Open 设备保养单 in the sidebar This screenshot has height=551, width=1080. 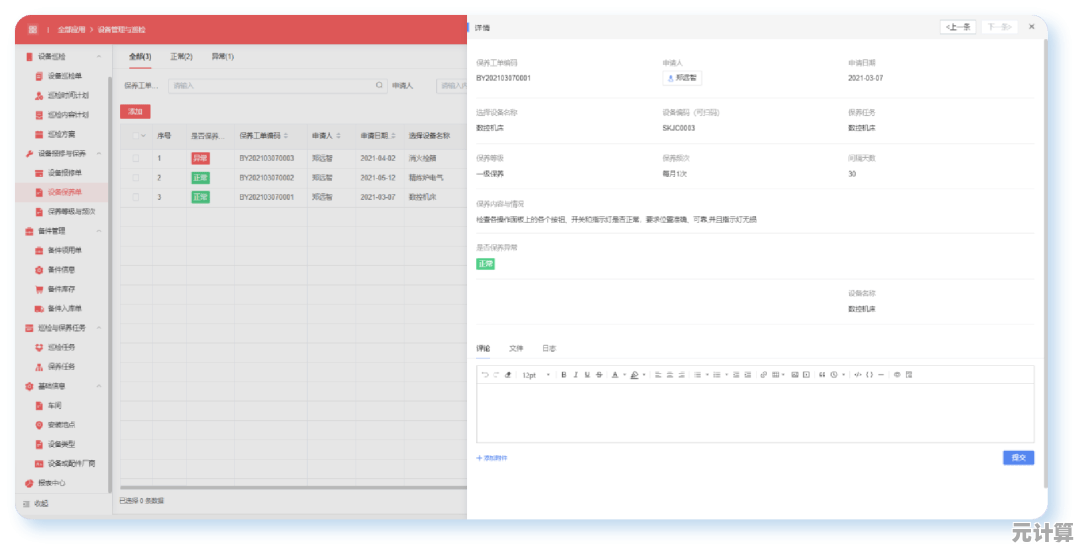point(65,192)
